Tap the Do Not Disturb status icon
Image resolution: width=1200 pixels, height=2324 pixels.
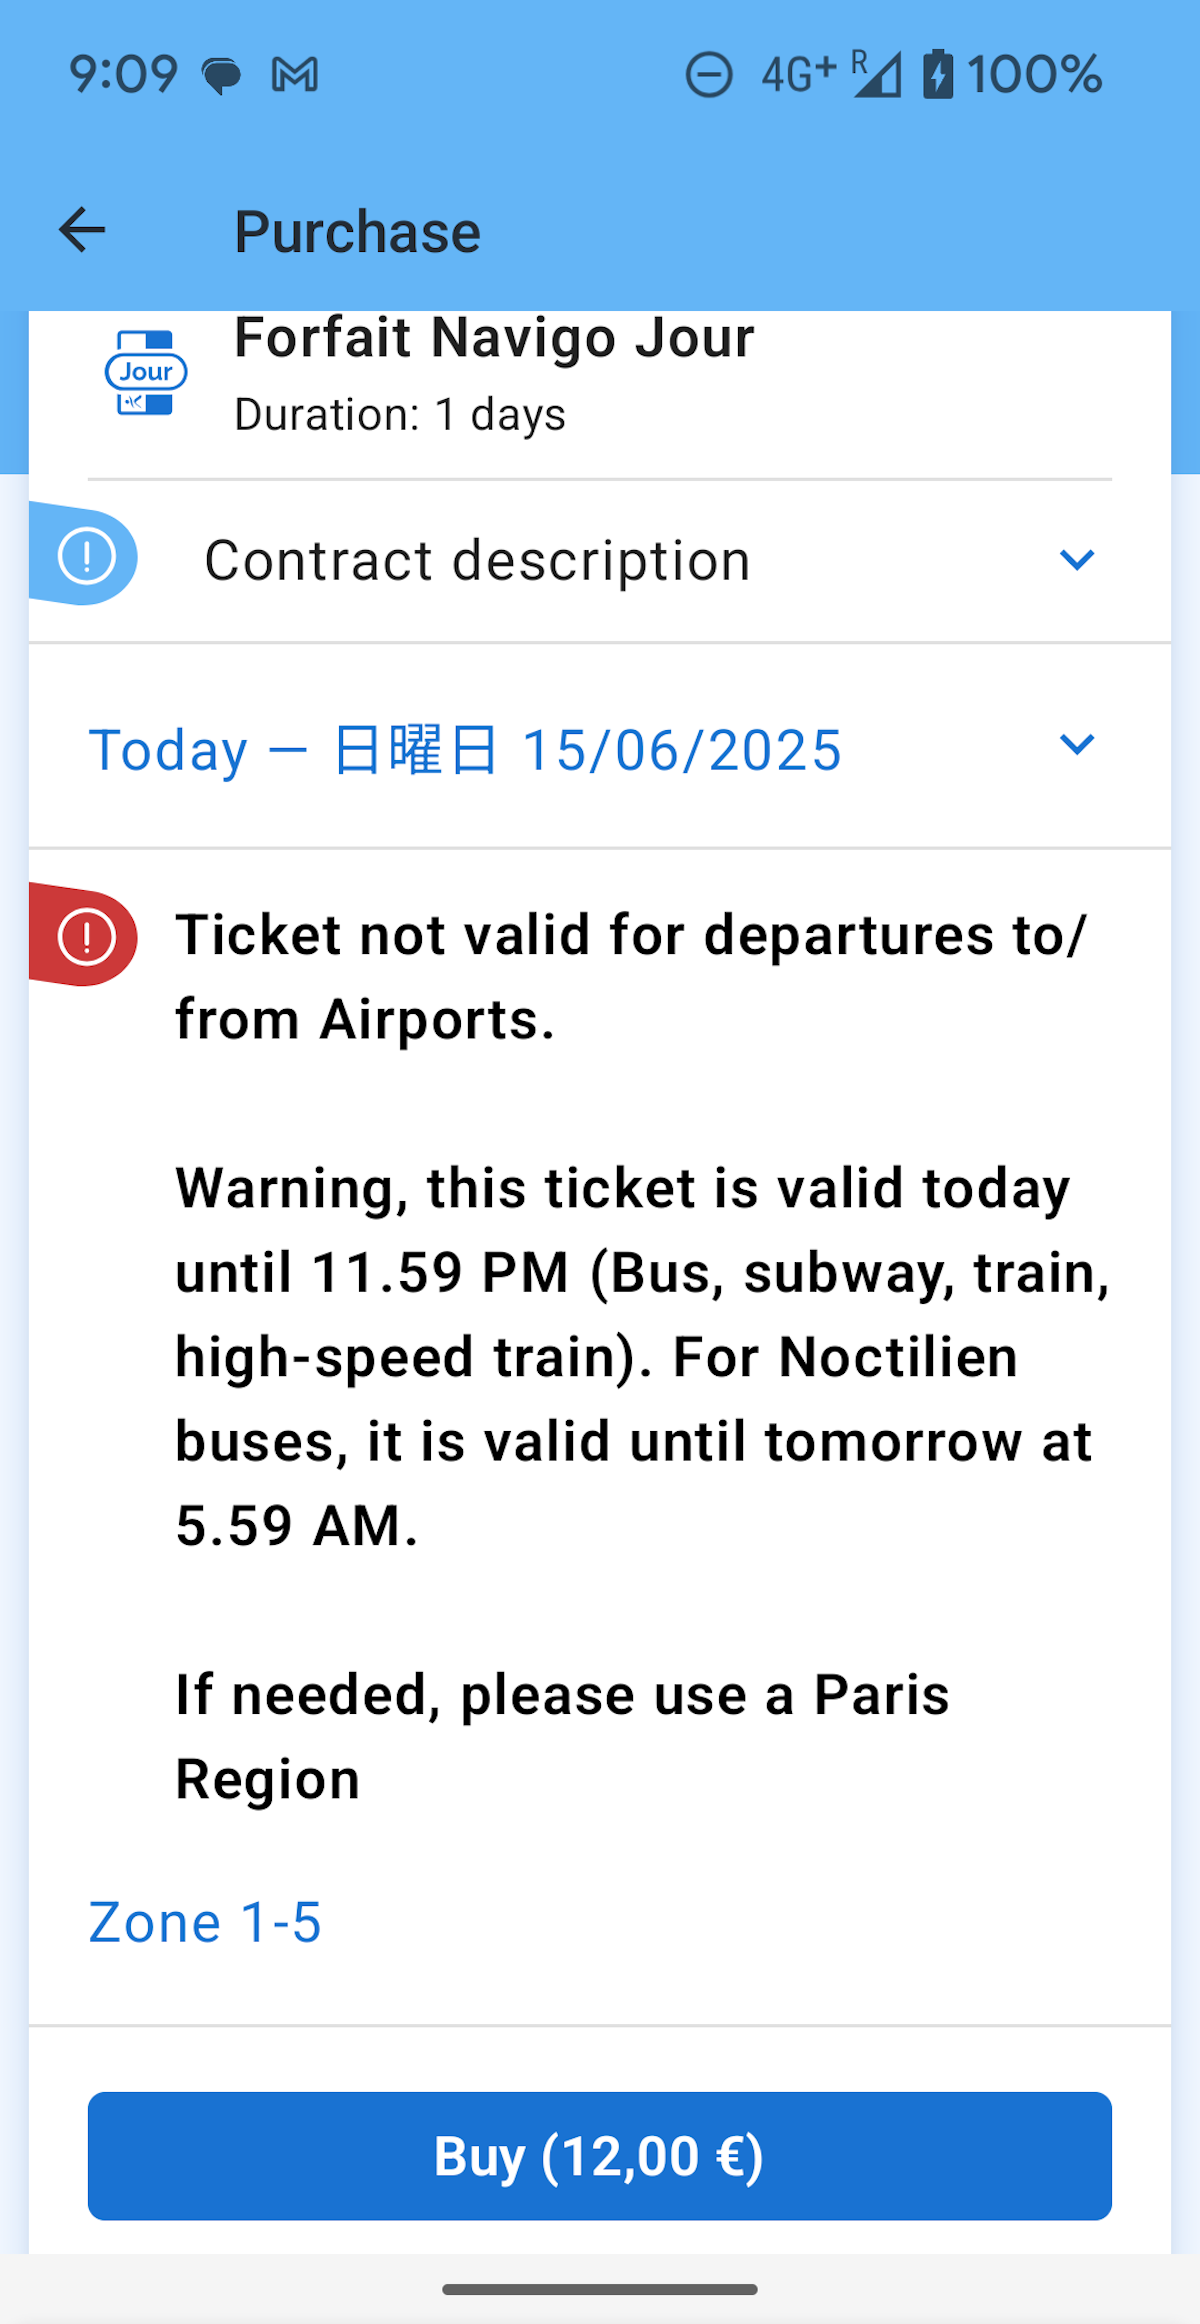(x=709, y=75)
